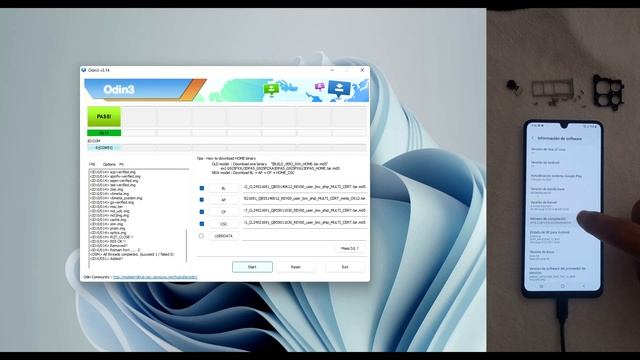
Task: Click the purple device icon in Odin banner
Action: [320, 87]
